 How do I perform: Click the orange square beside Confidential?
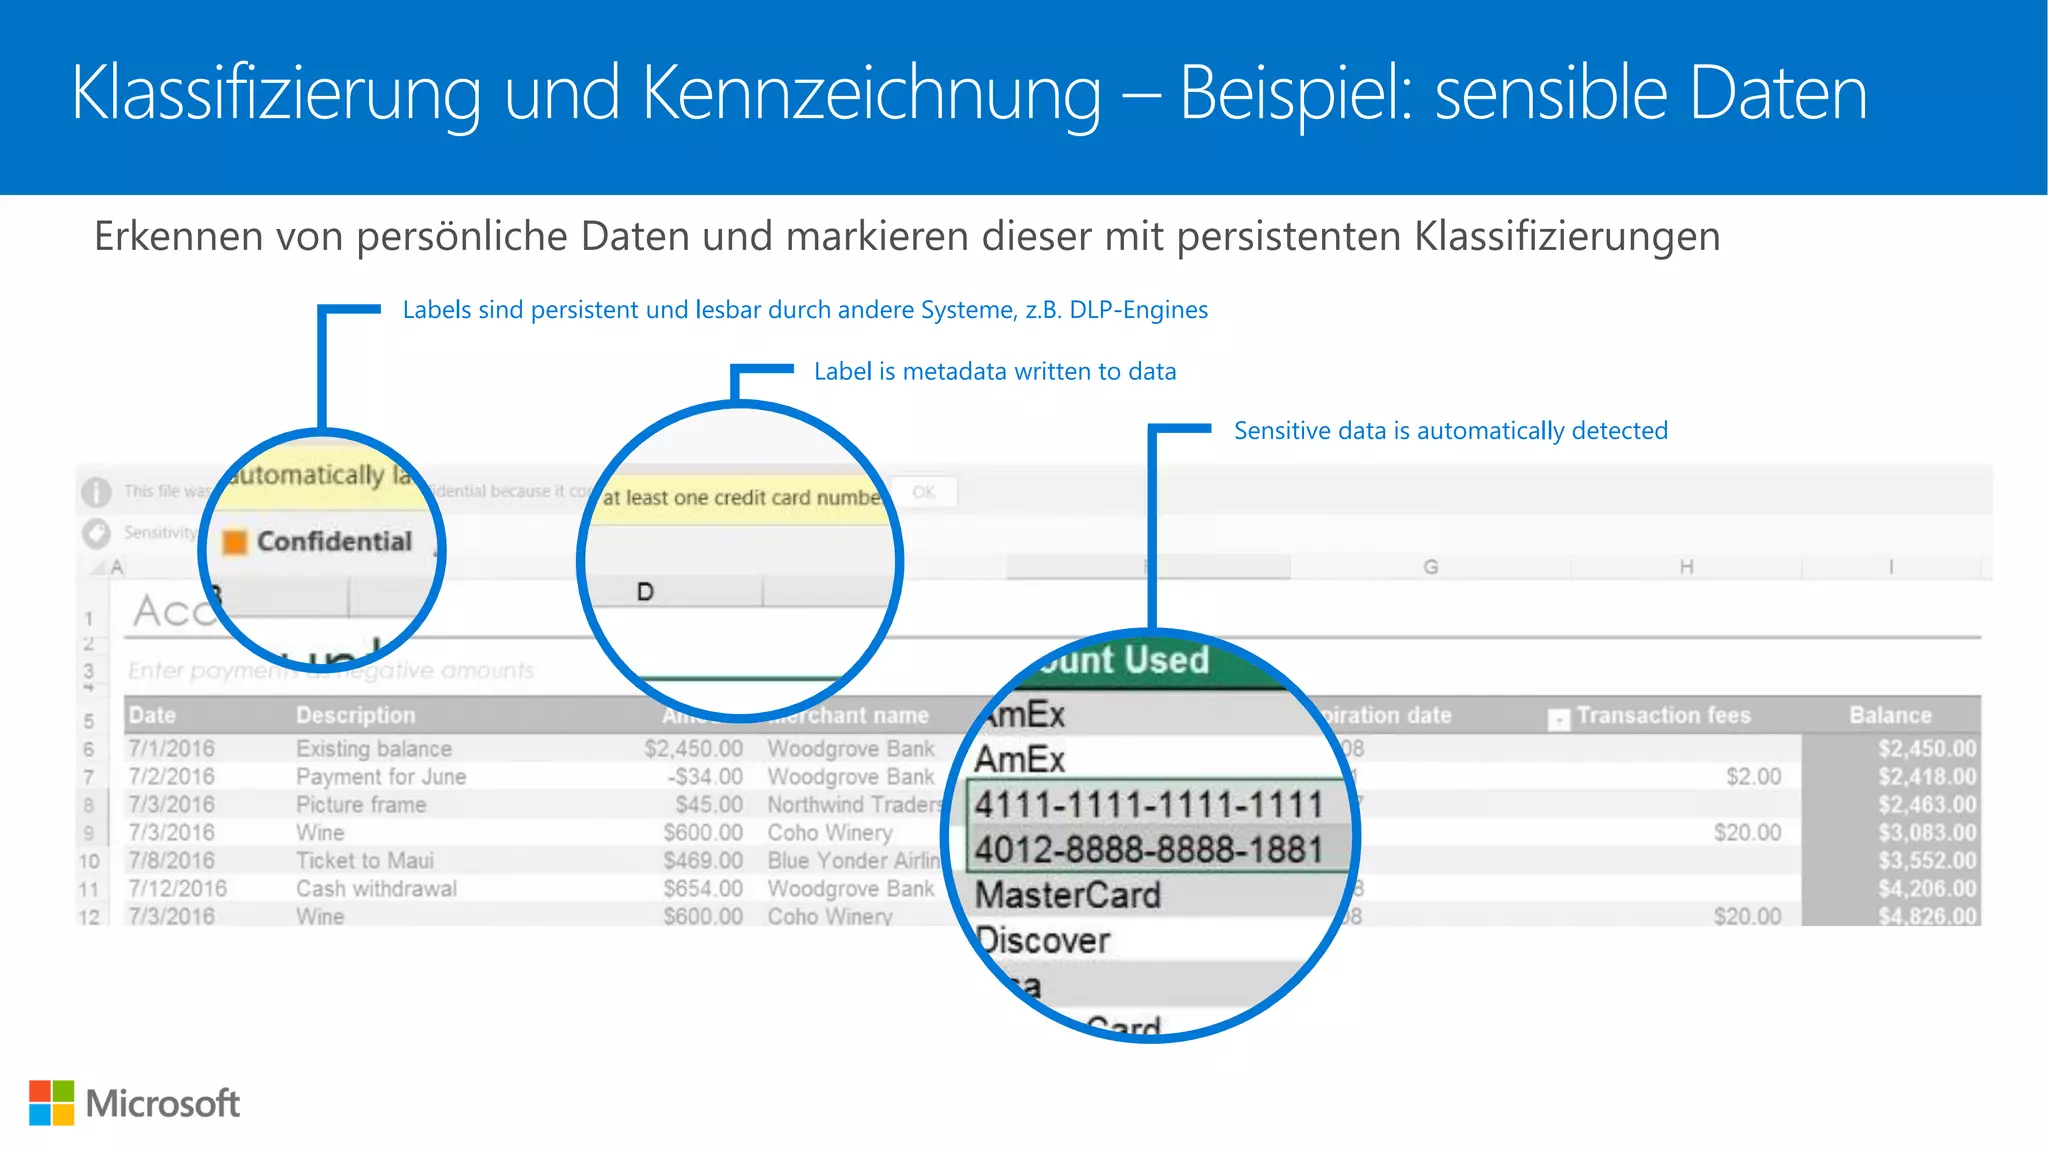[x=234, y=542]
